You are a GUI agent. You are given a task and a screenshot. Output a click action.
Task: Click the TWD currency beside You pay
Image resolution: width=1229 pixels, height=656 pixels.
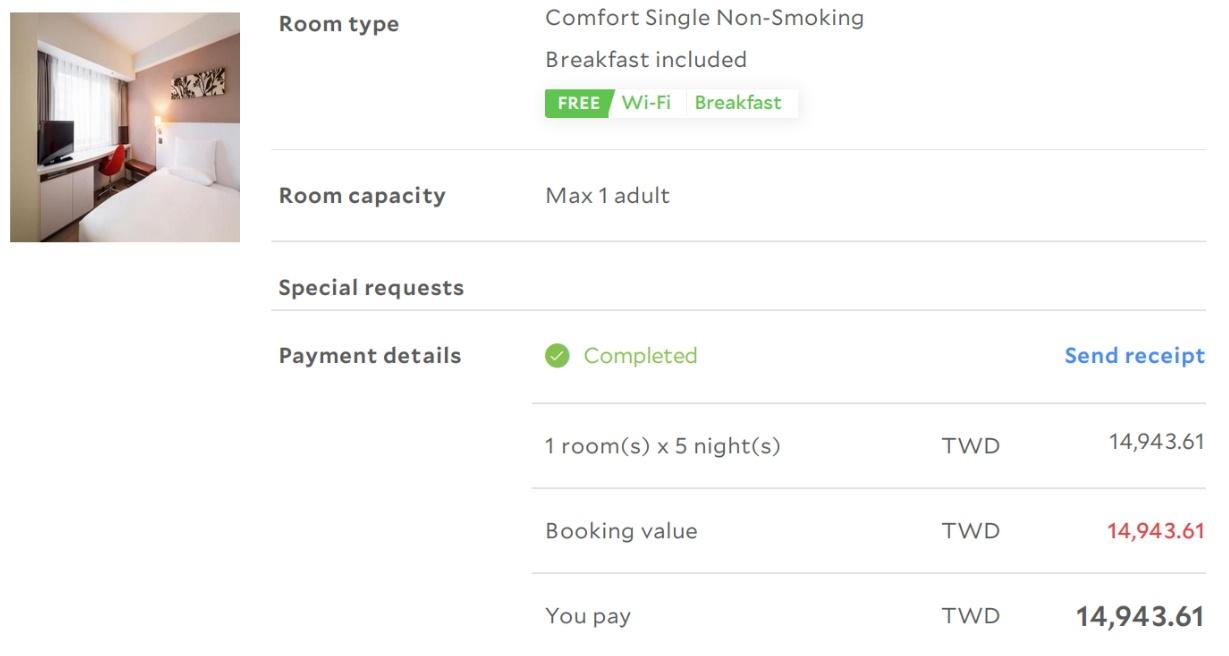[970, 617]
